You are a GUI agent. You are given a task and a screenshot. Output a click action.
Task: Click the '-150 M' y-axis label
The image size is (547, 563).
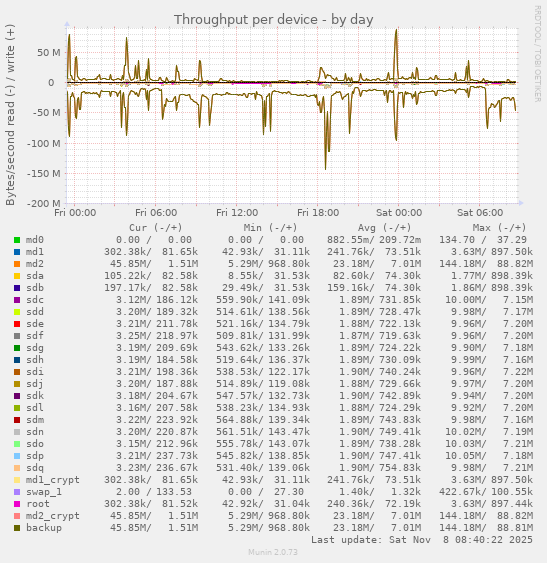(x=44, y=174)
